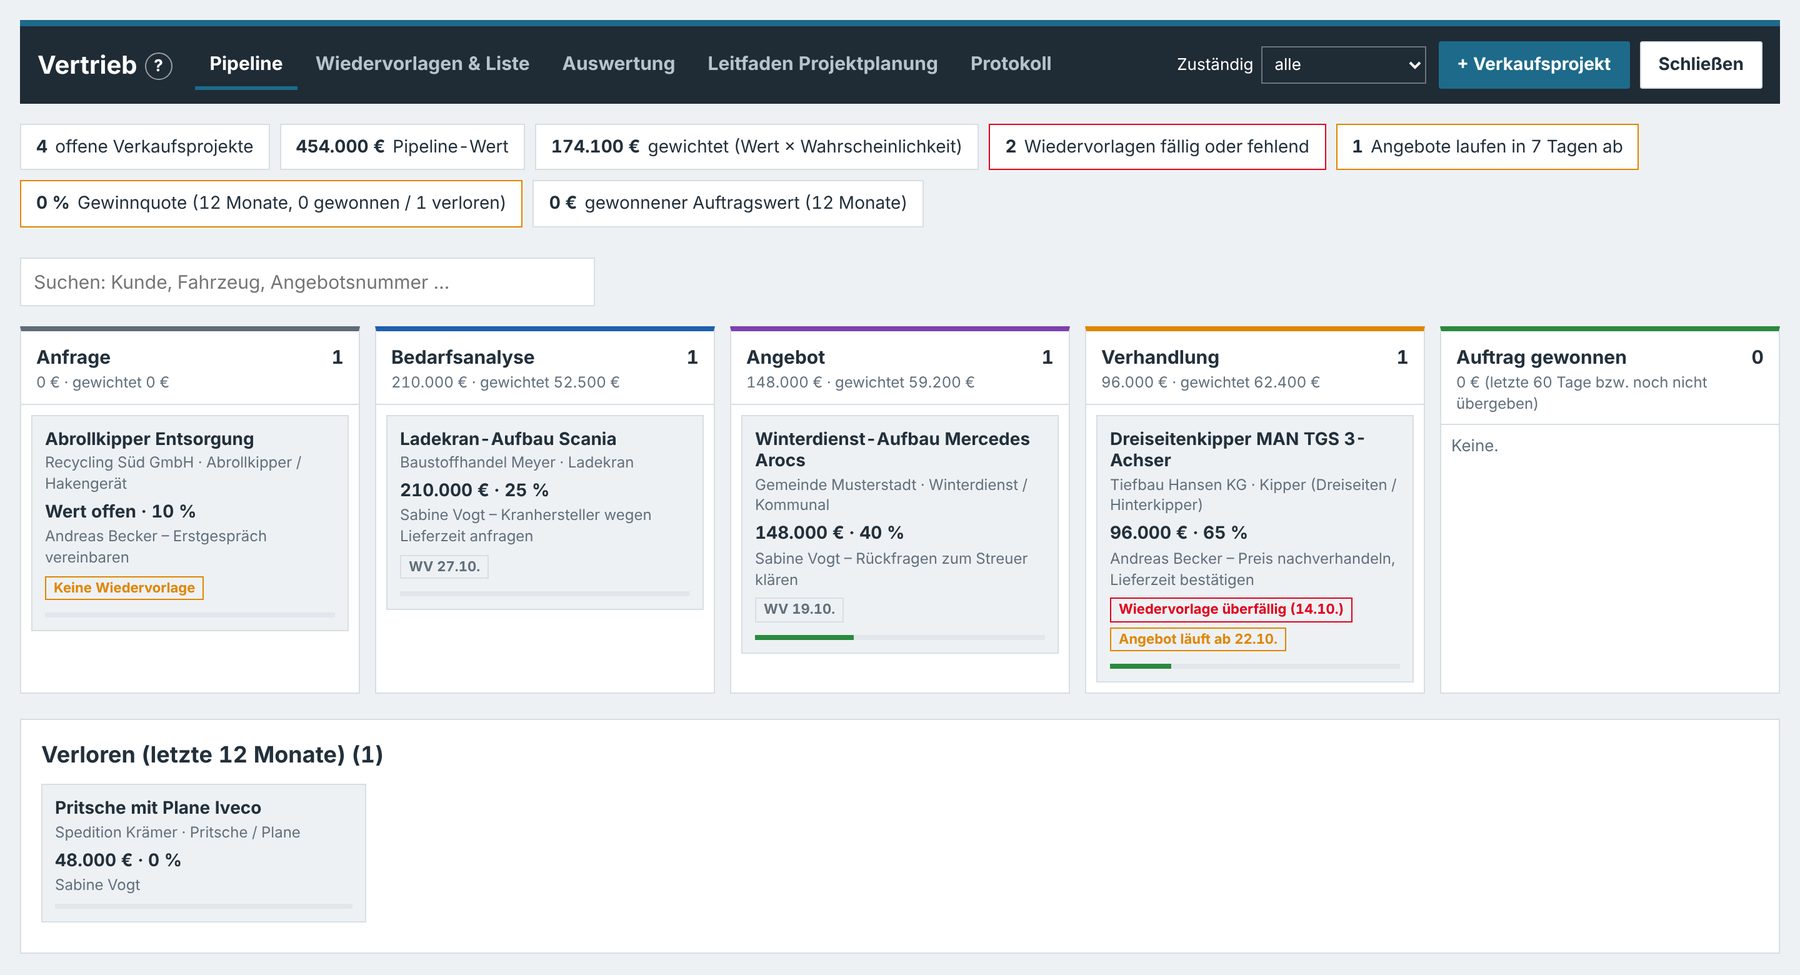The width and height of the screenshot is (1800, 975).
Task: Open the Auswertung tab
Action: pos(618,64)
